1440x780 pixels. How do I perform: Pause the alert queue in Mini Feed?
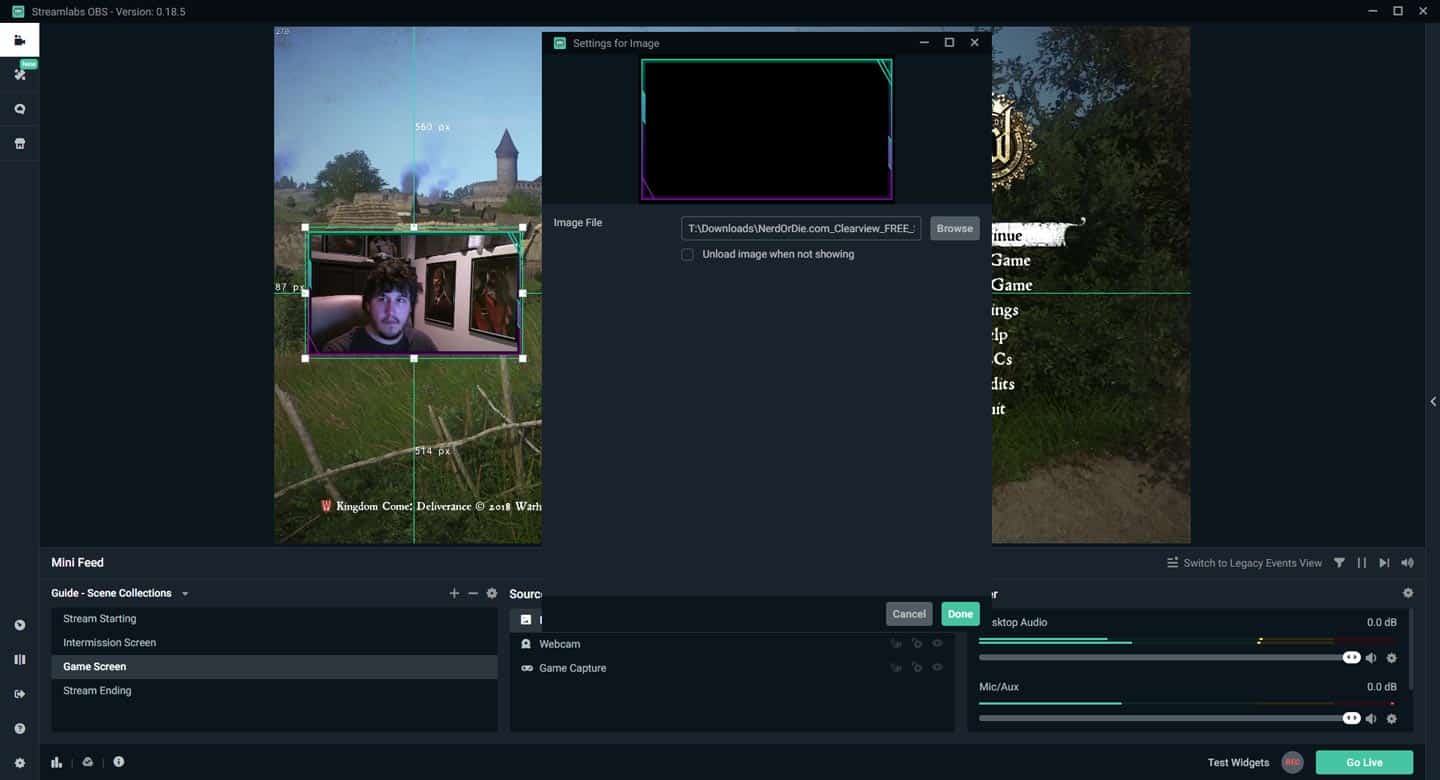tap(1362, 563)
